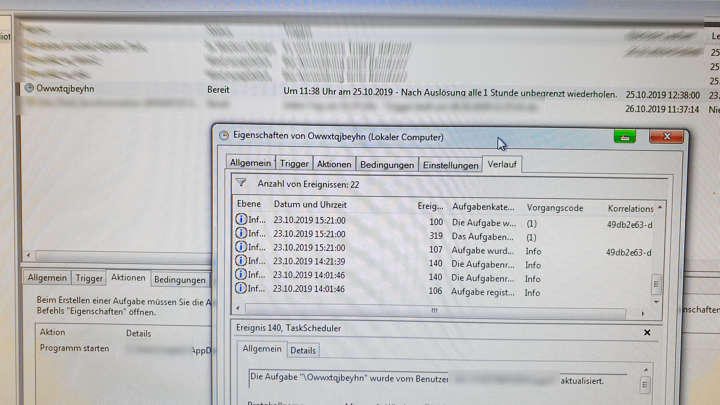
Task: Click info icon of 14:21:39 event
Action: (x=241, y=261)
